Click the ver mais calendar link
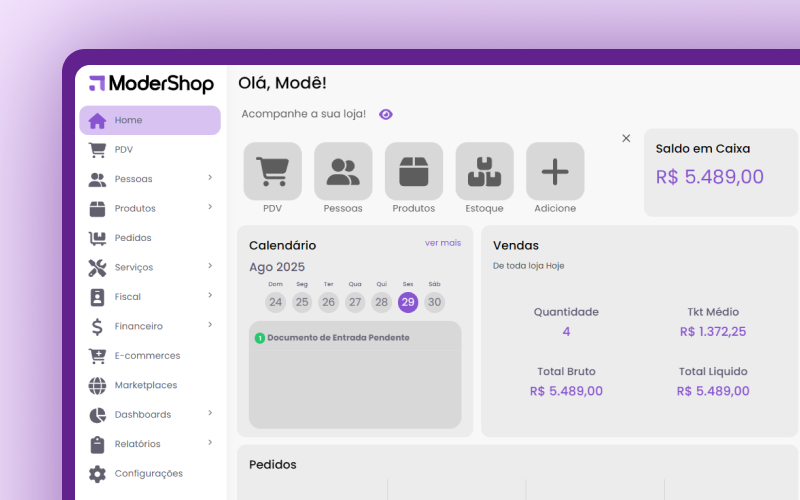Image resolution: width=800 pixels, height=500 pixels. (443, 243)
